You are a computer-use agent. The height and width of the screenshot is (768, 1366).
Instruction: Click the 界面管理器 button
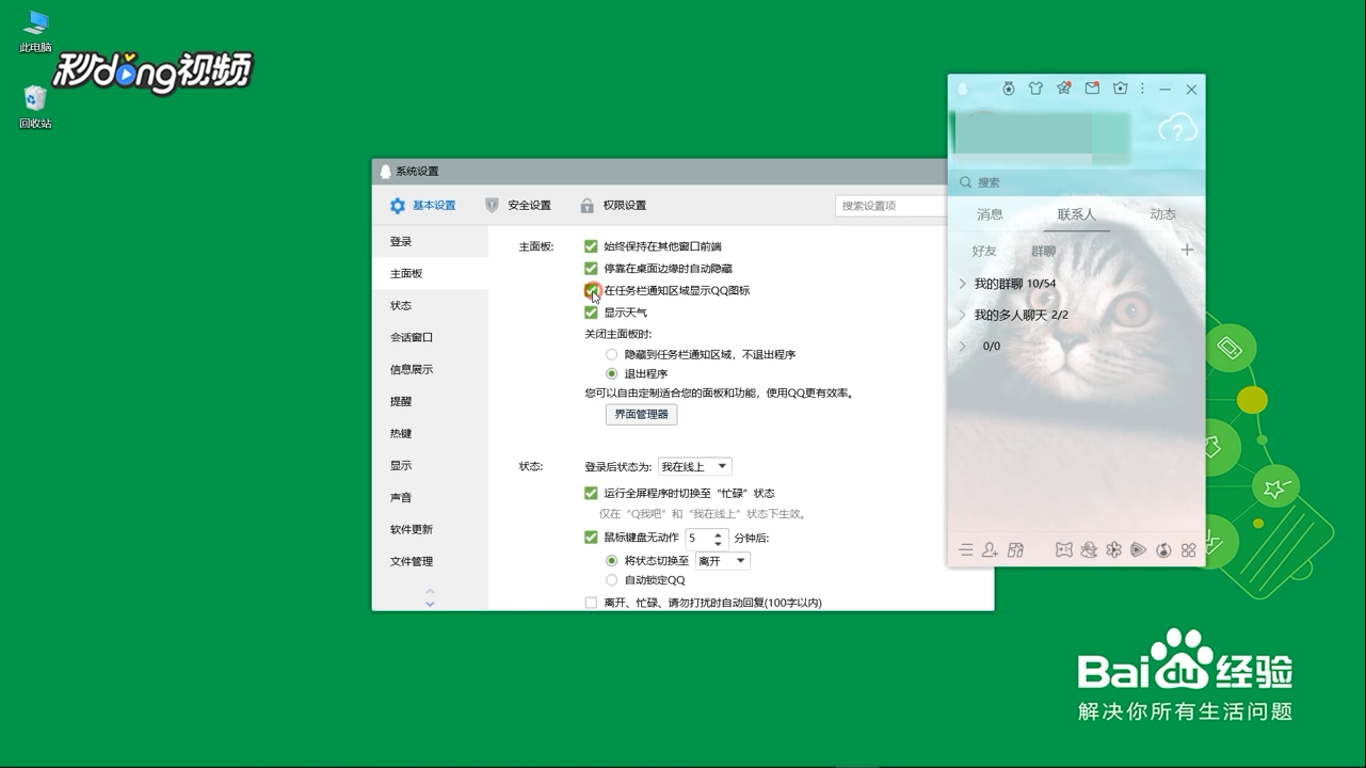[x=640, y=414]
